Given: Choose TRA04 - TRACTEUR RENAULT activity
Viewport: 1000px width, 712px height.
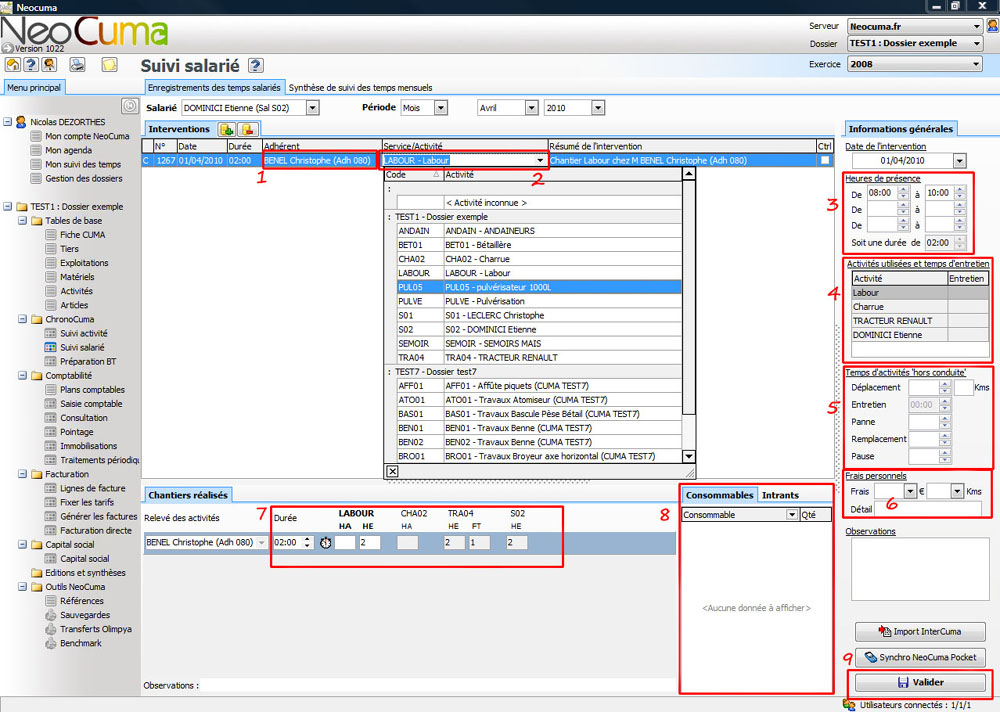Looking at the screenshot, I should tap(539, 357).
